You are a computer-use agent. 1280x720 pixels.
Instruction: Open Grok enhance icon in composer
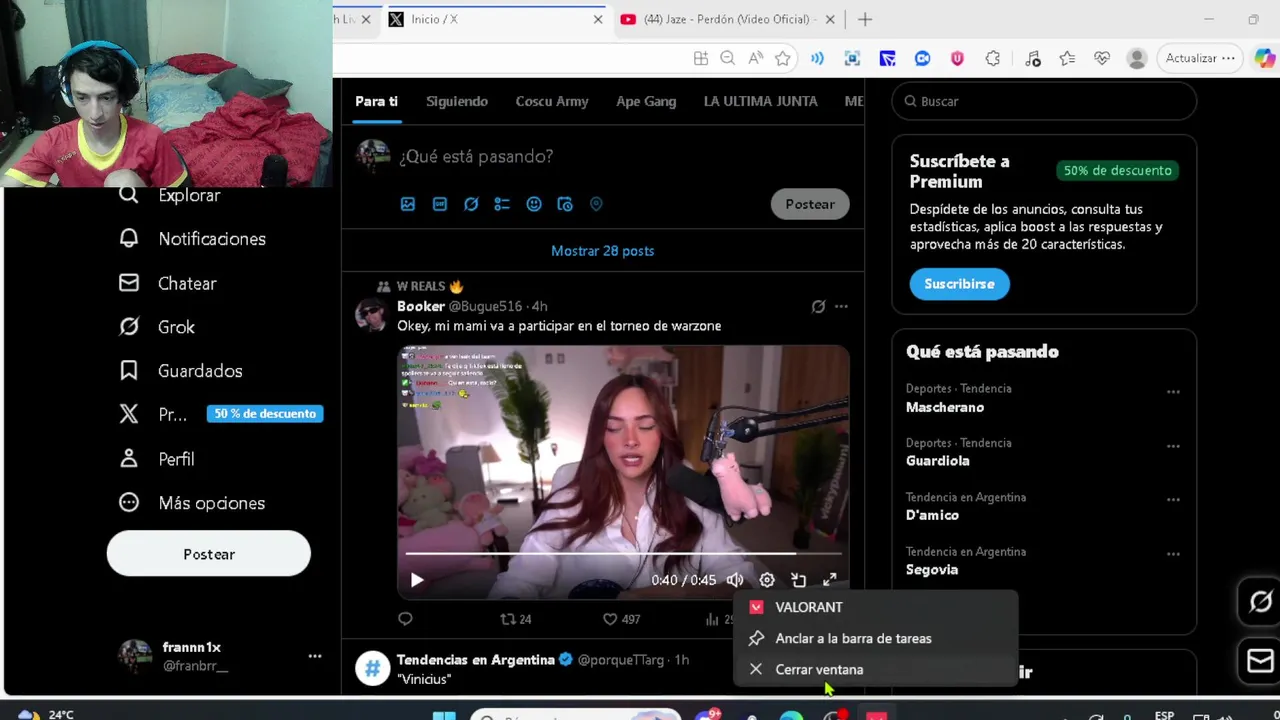(x=471, y=204)
